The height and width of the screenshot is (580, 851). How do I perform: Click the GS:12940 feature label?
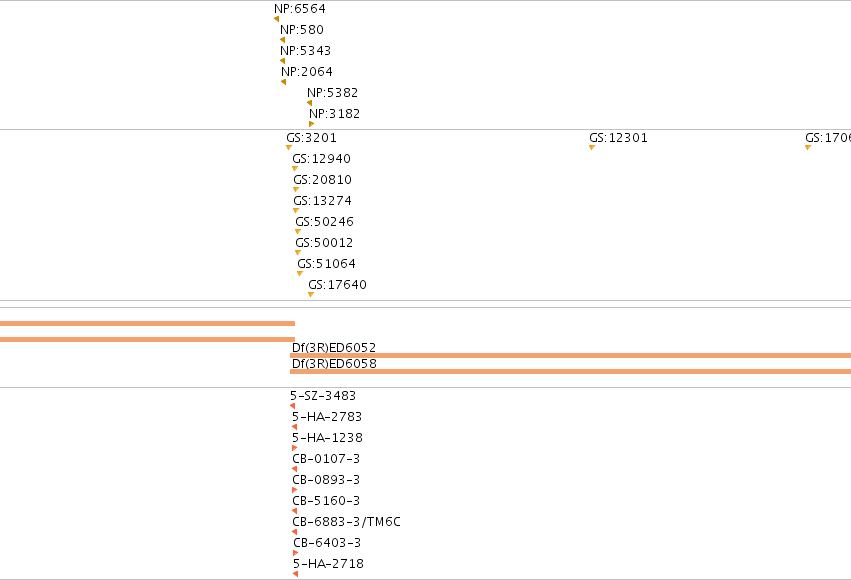[321, 159]
